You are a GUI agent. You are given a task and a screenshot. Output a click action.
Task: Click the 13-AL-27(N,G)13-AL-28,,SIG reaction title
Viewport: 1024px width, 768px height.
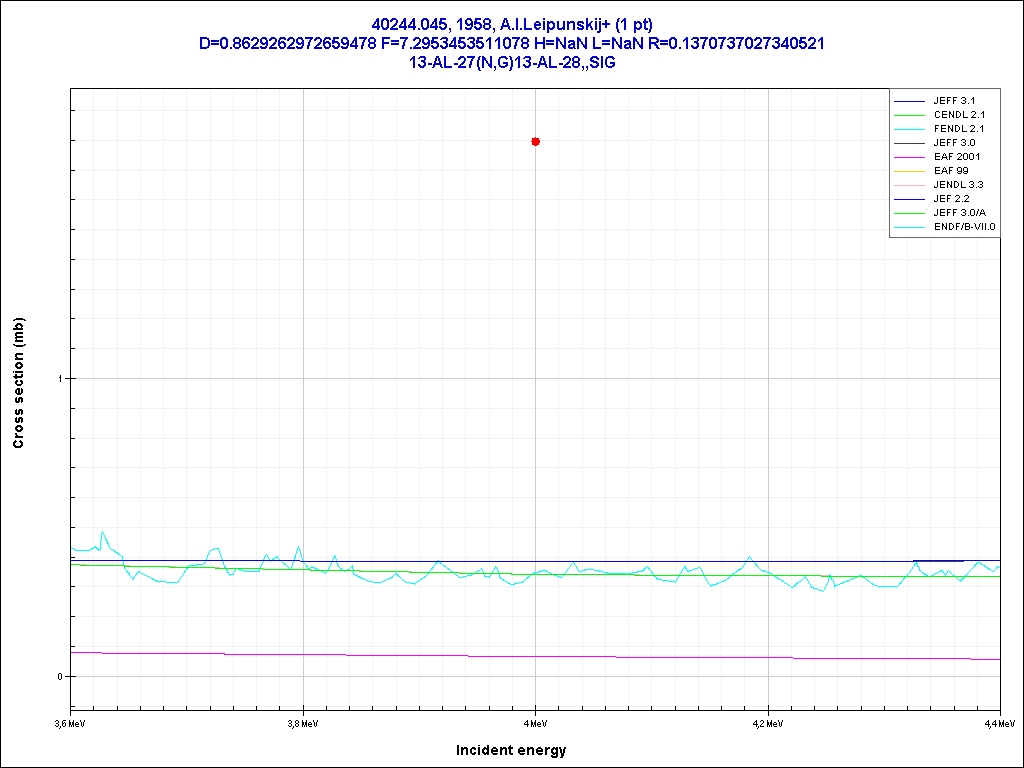pos(511,61)
